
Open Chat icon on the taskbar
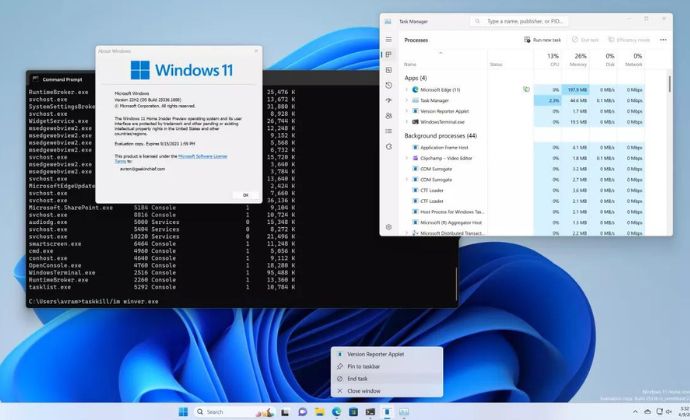[x=302, y=412]
